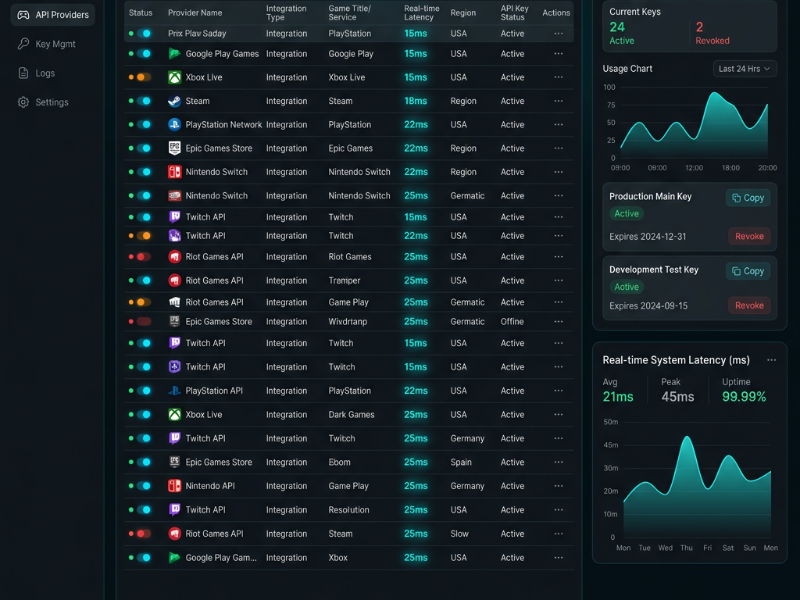The height and width of the screenshot is (600, 800).
Task: Click the PlayStation API provider icon
Action: [174, 391]
